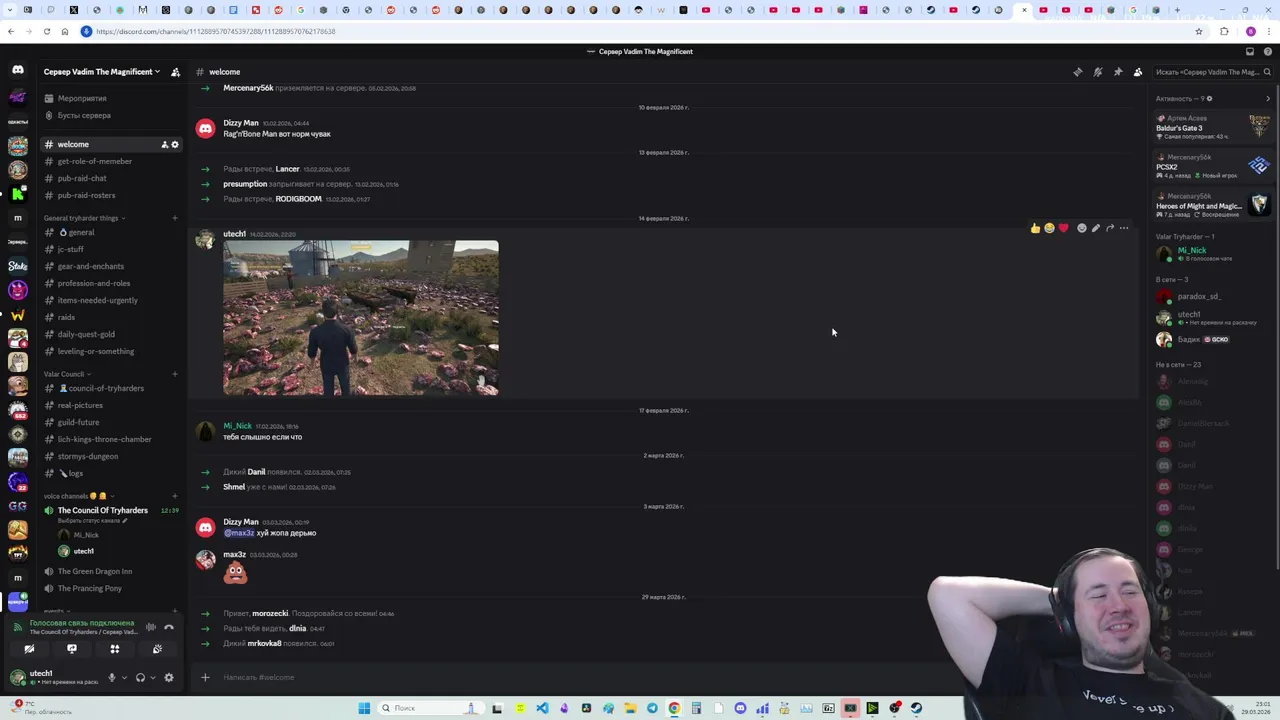Open Windows Start button on taskbar
1280x720 pixels.
[x=364, y=708]
